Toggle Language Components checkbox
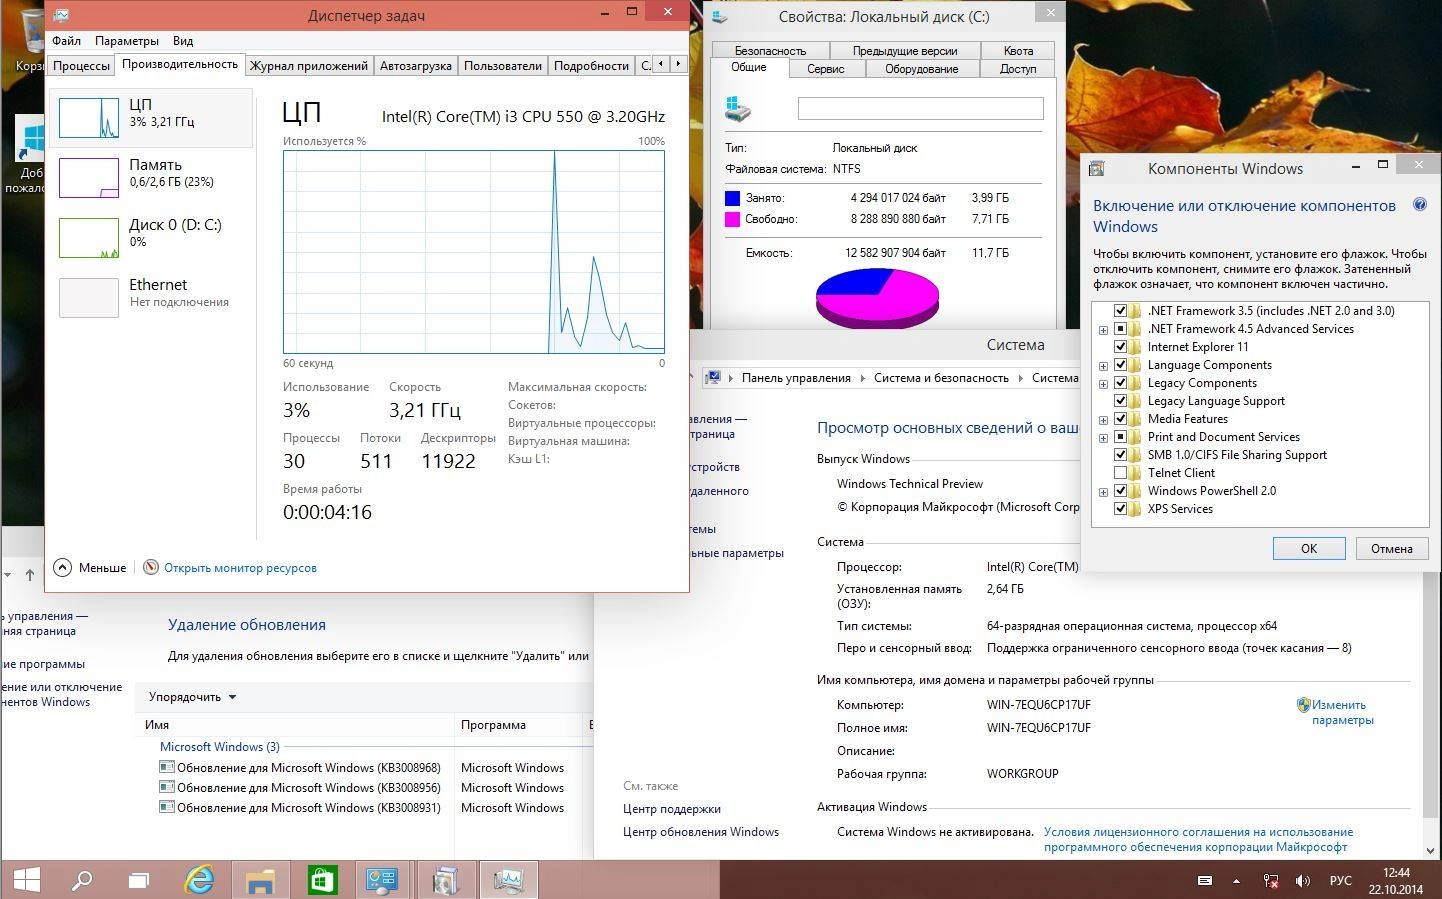1442x899 pixels. [1120, 365]
